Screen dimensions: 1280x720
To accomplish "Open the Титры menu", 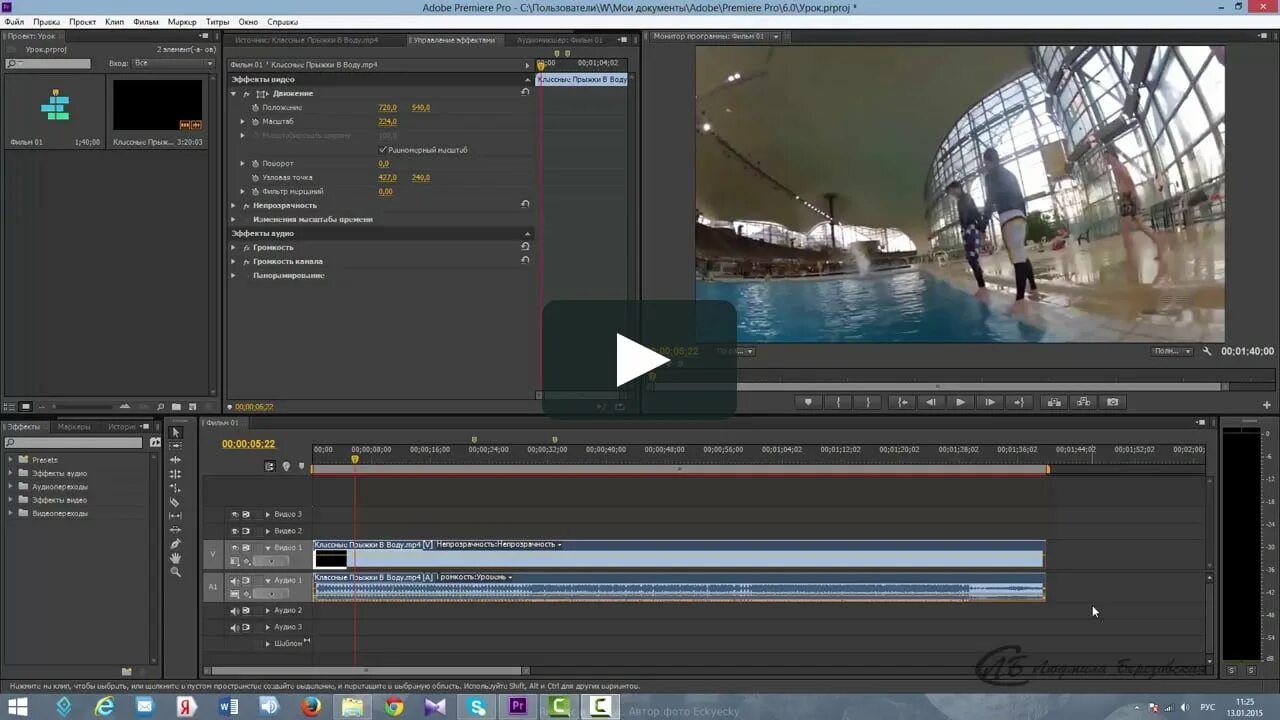I will pos(217,21).
